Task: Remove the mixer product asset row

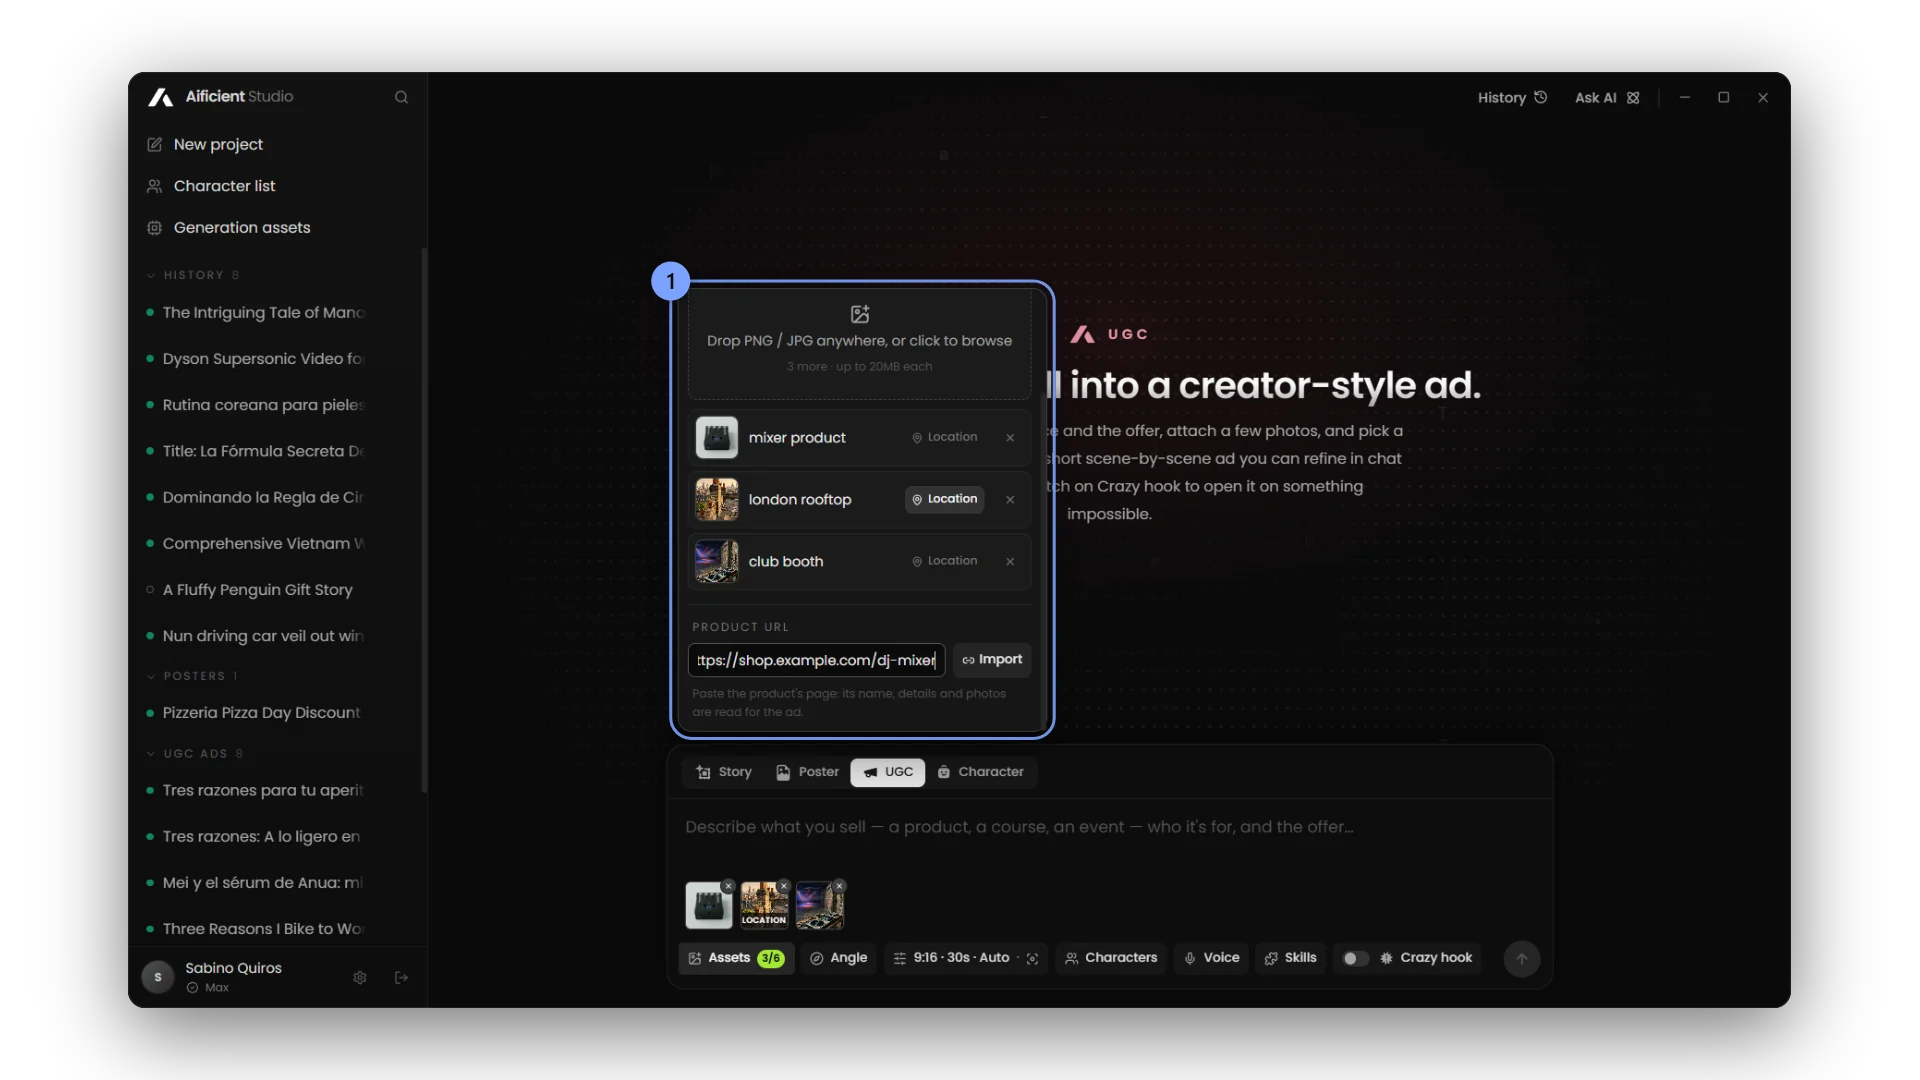Action: [x=1011, y=438]
